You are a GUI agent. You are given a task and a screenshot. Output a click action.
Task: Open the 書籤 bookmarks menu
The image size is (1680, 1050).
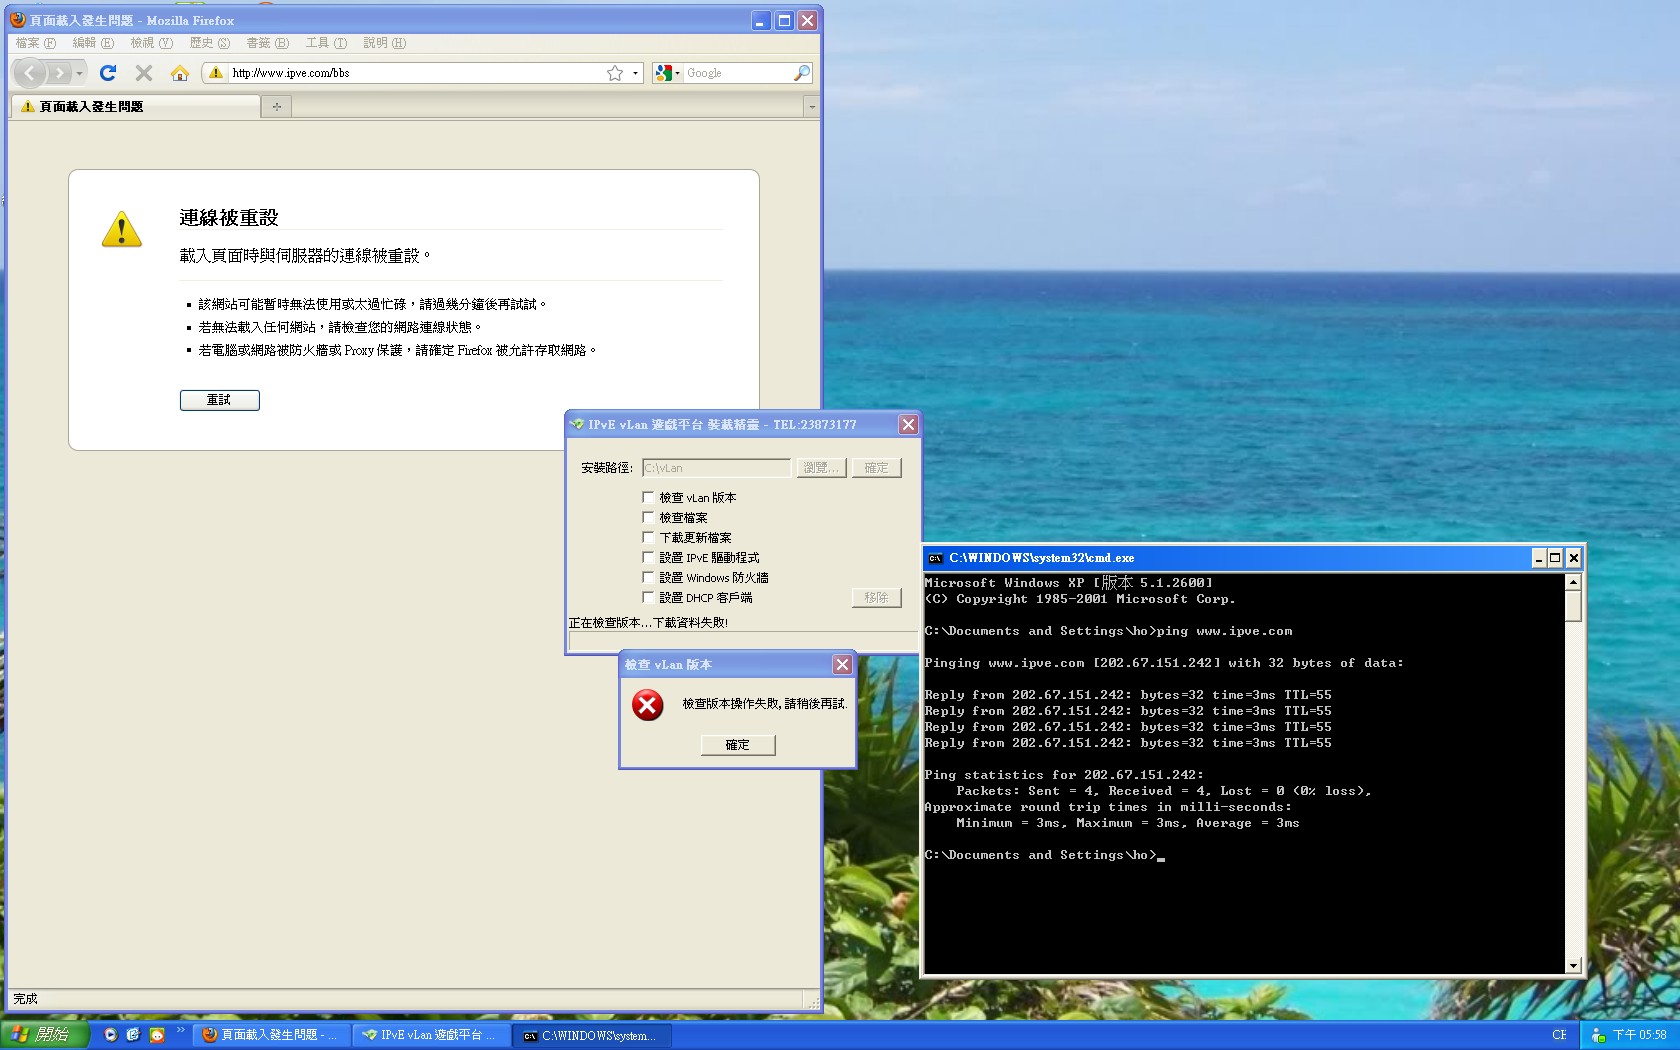[x=267, y=43]
